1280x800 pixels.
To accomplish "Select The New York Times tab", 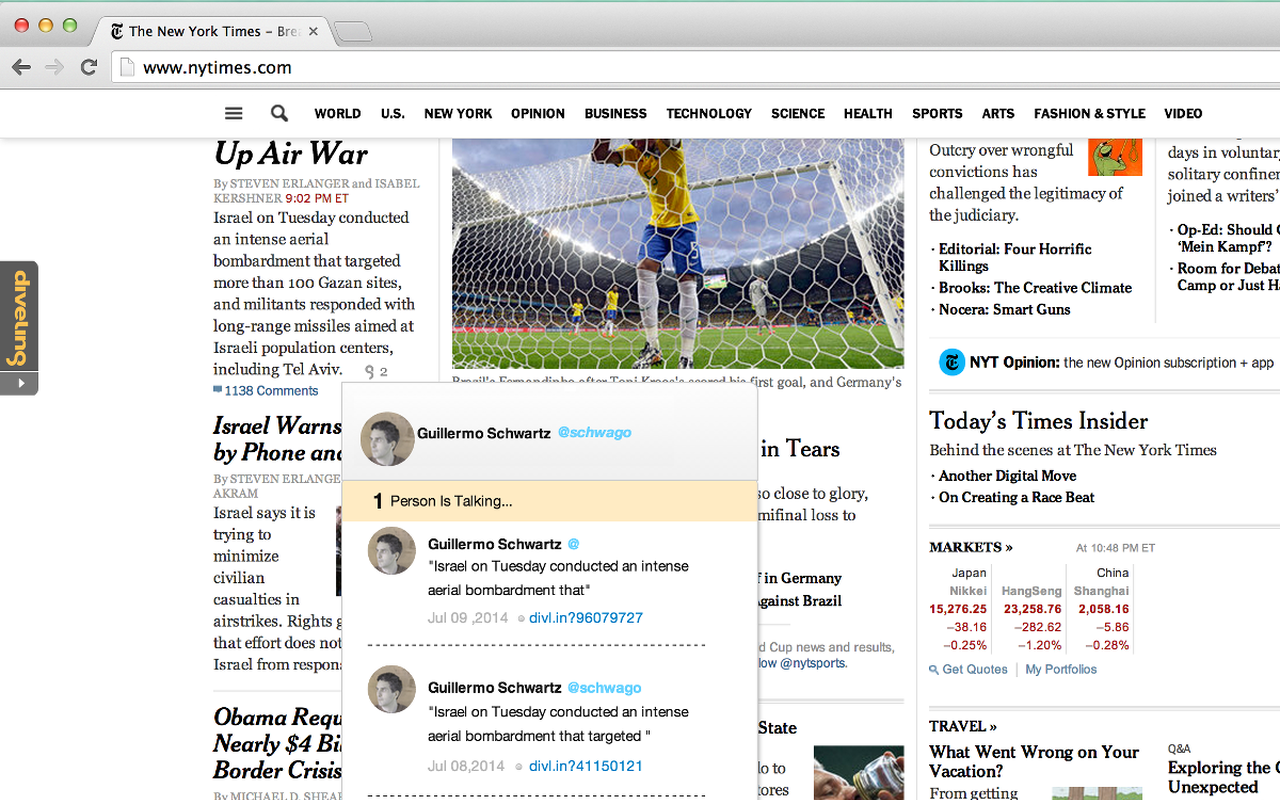I will click(x=210, y=32).
